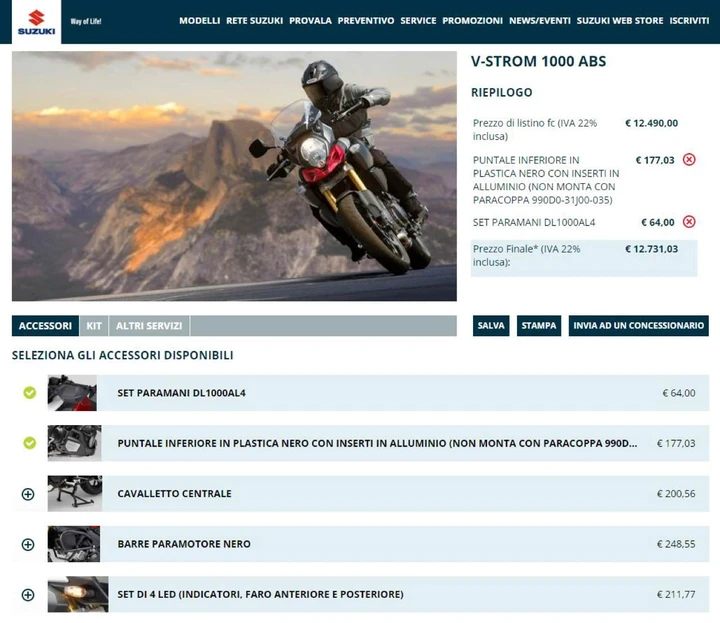Click the Prezzo di listino fc label
Screen dimensions: 720x623
tap(535, 129)
